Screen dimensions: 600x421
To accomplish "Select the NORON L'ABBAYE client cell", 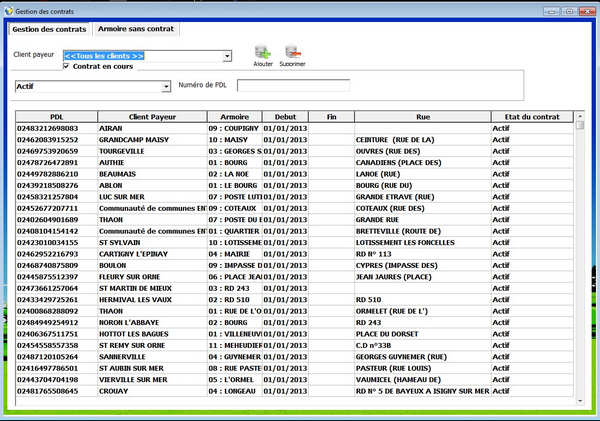I will 152,323.
